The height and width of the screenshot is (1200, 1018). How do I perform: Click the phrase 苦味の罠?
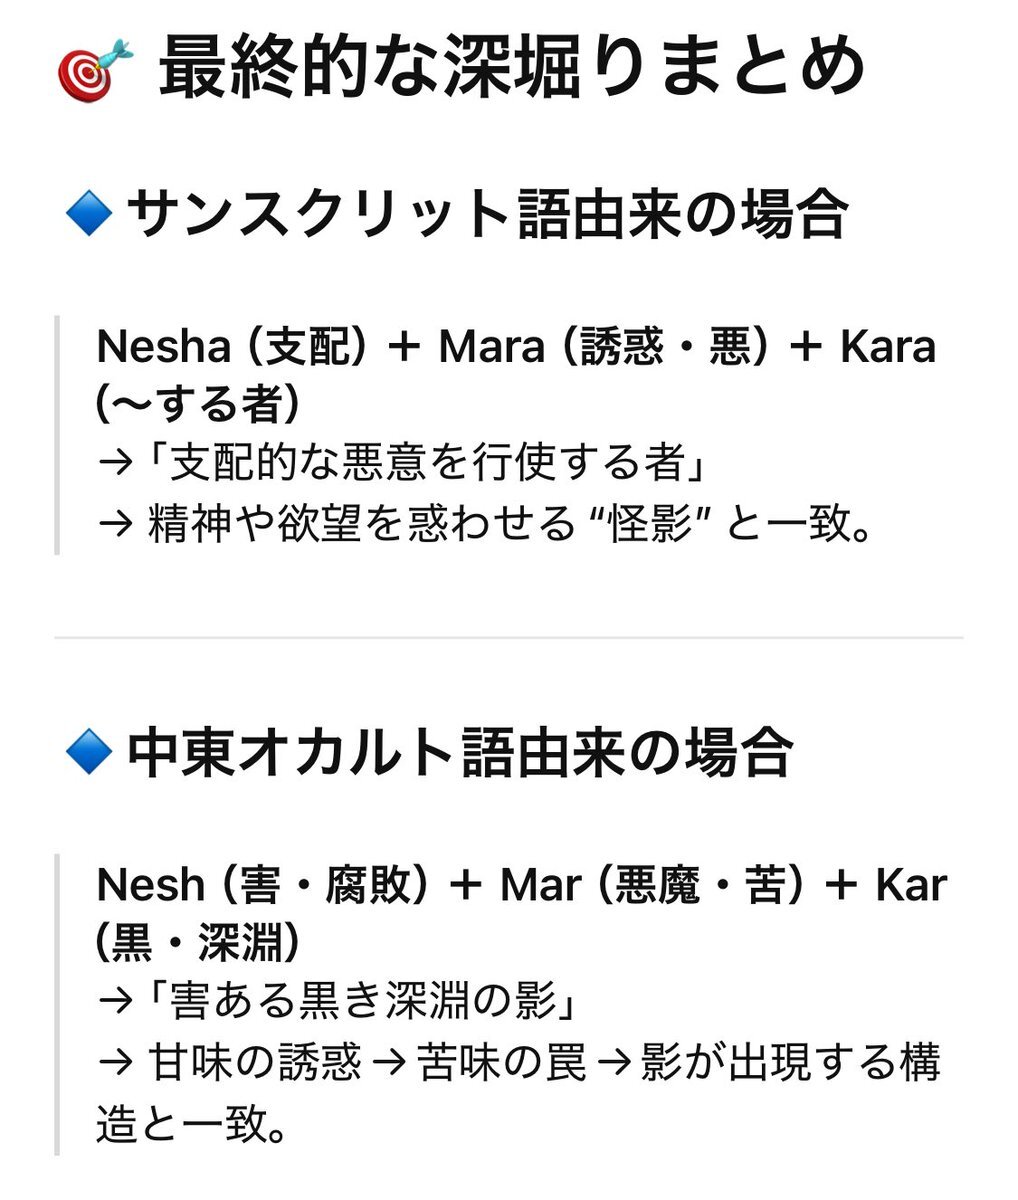tap(501, 1062)
